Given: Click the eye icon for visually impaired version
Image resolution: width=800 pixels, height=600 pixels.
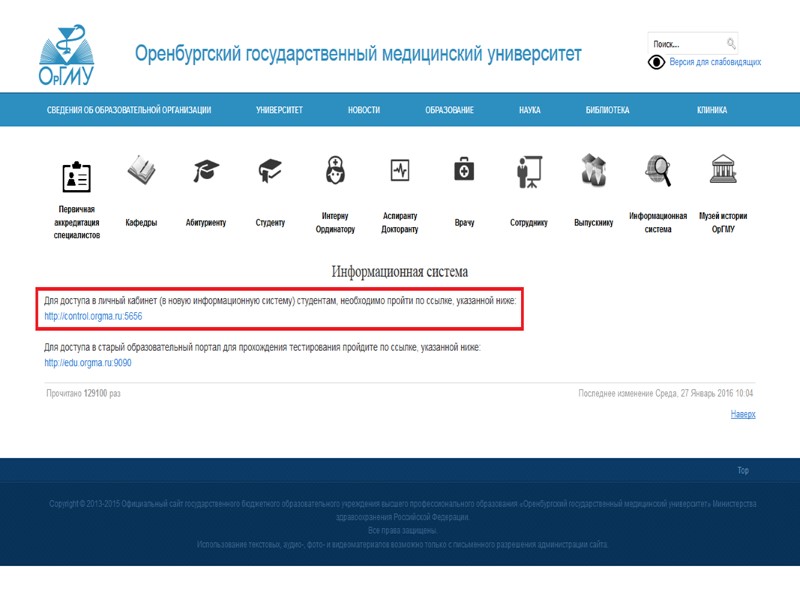Looking at the screenshot, I should click(656, 62).
